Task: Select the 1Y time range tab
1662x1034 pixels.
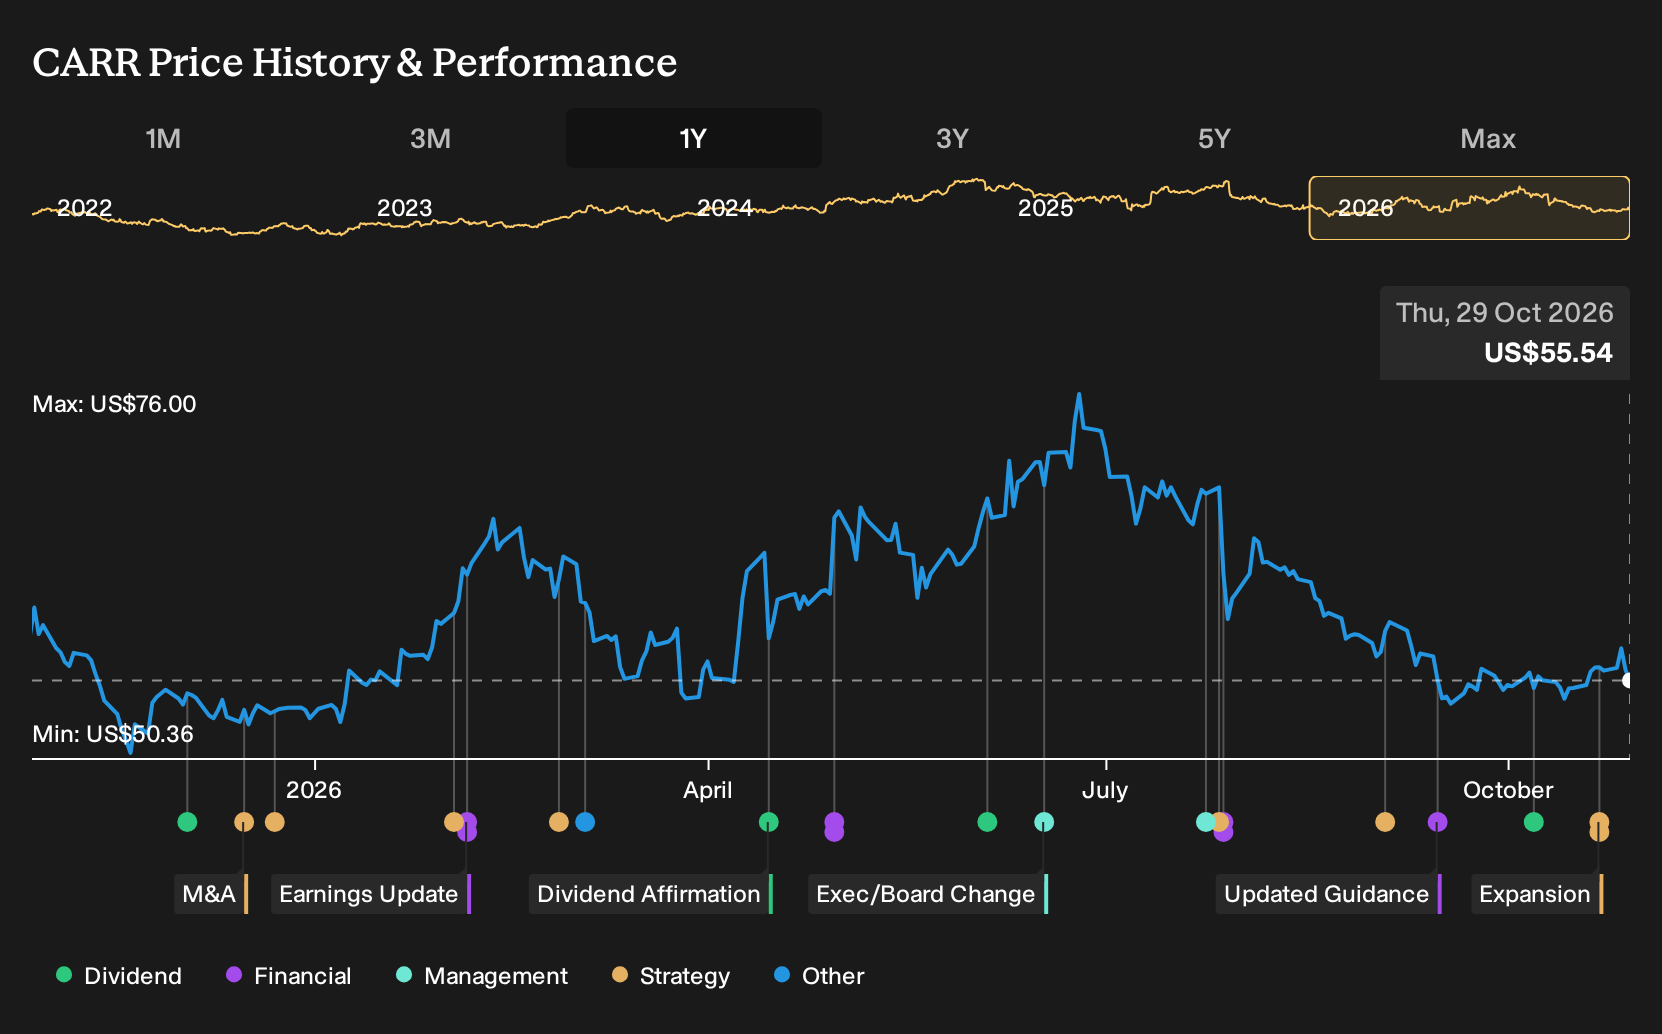Action: click(x=694, y=138)
